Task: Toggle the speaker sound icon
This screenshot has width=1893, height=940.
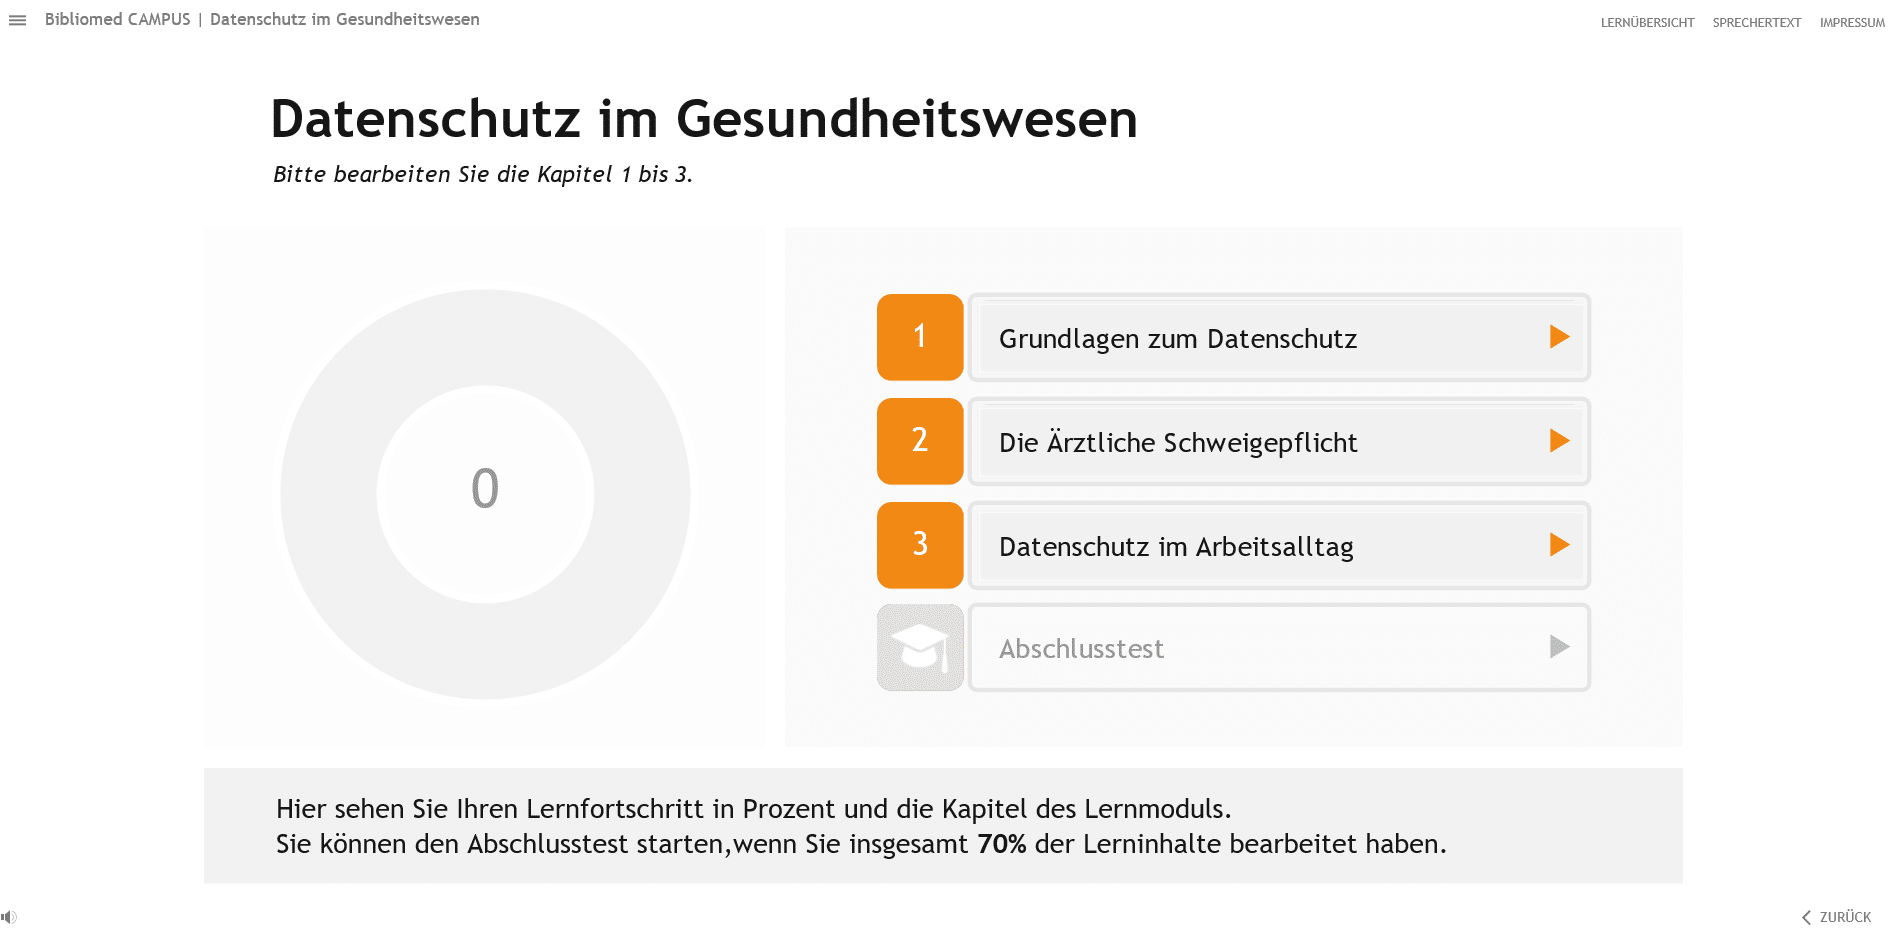Action: pos(9,917)
